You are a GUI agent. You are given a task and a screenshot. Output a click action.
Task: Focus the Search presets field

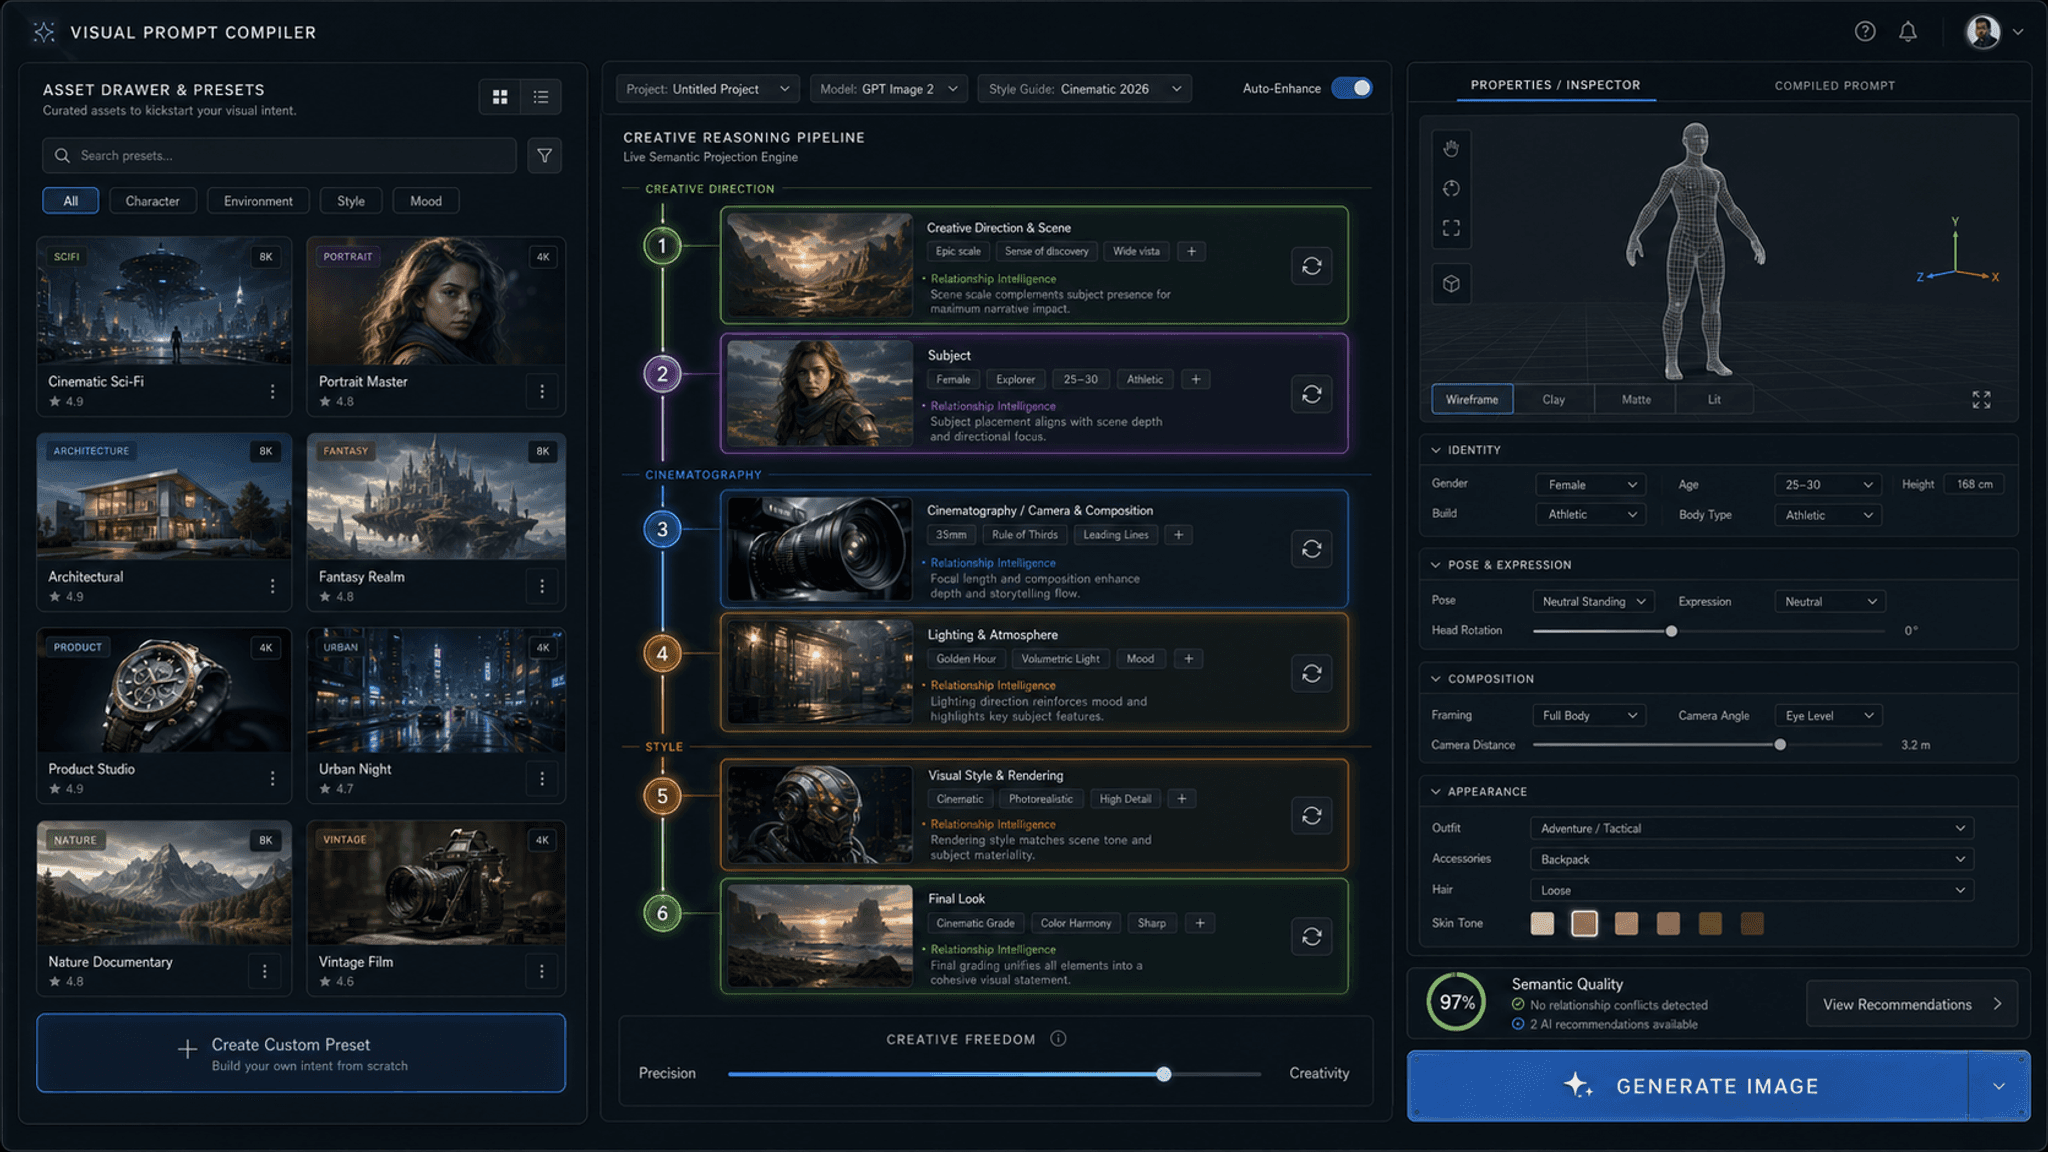(279, 155)
